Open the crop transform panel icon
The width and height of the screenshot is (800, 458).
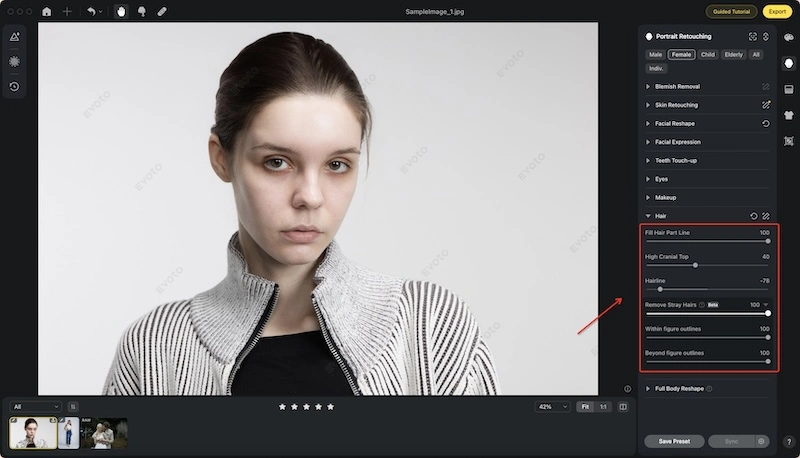coord(789,141)
